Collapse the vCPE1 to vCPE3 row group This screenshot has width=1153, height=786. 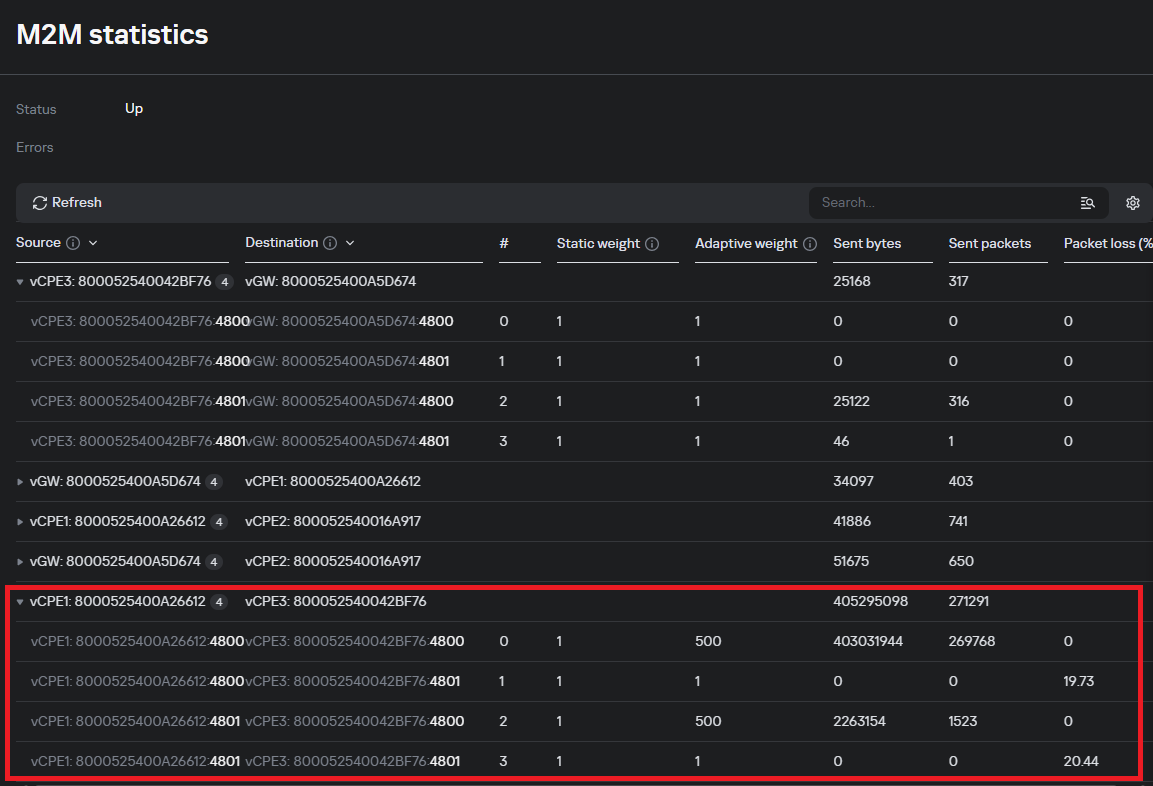click(20, 602)
